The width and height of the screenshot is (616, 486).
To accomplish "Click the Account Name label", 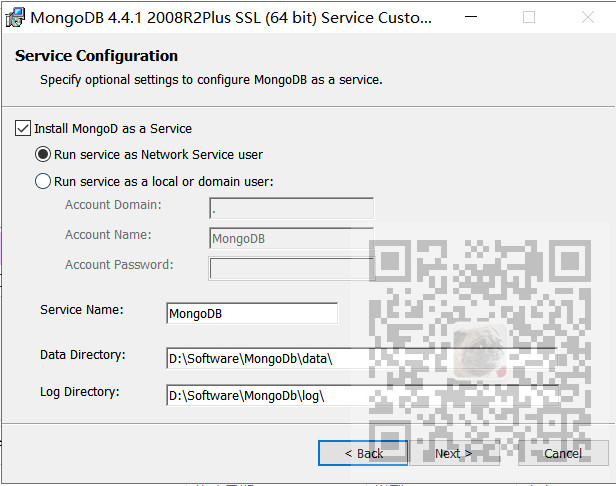I will point(108,235).
